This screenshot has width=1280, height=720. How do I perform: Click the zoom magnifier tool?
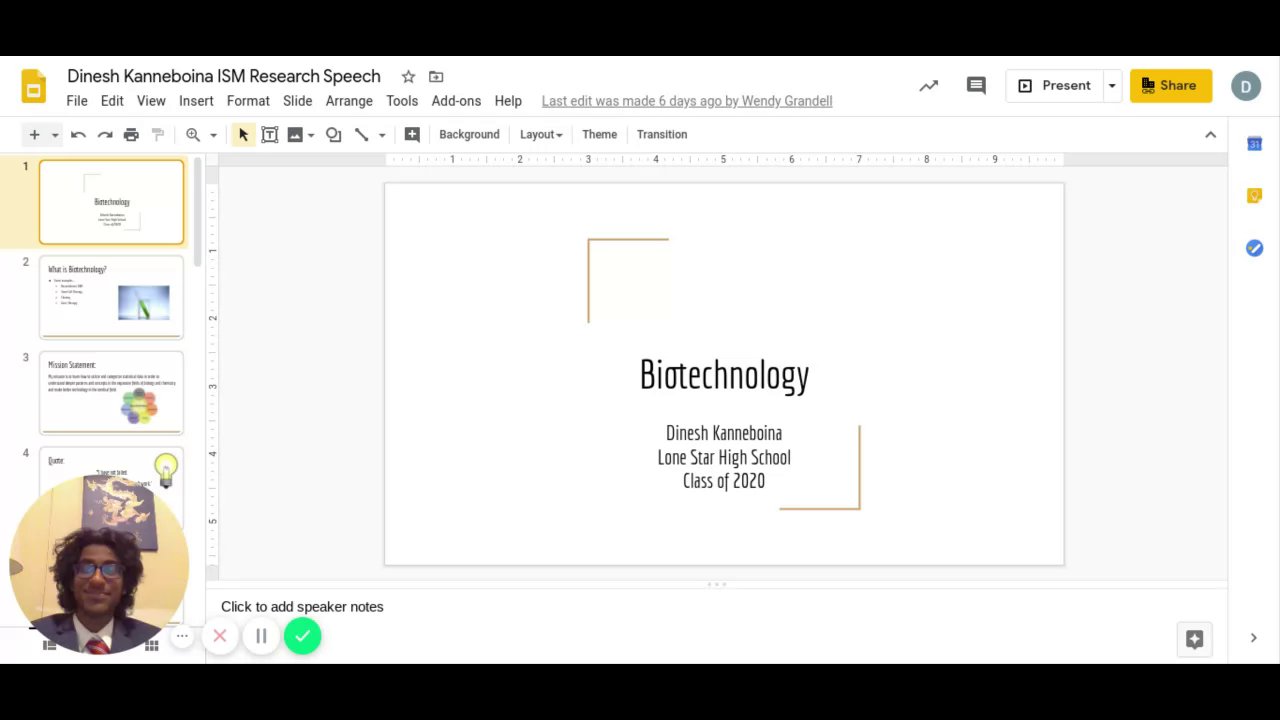193,134
